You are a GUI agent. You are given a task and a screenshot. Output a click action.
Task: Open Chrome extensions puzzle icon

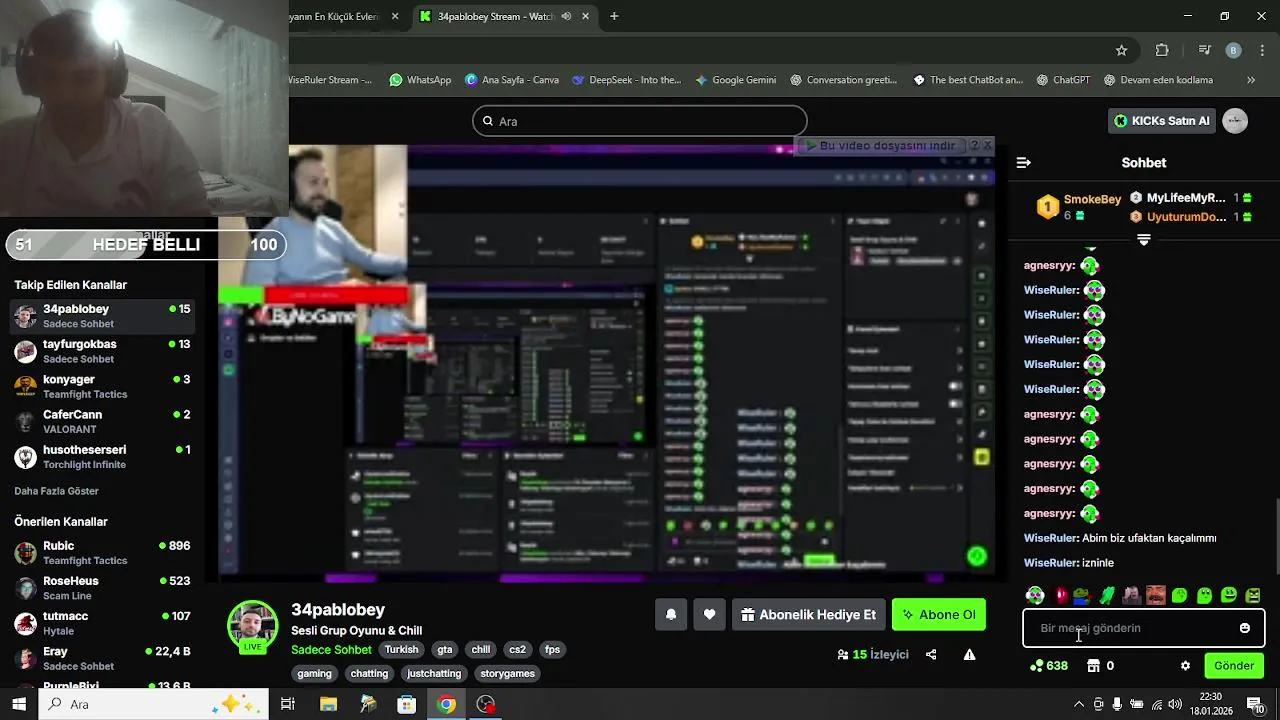1162,50
